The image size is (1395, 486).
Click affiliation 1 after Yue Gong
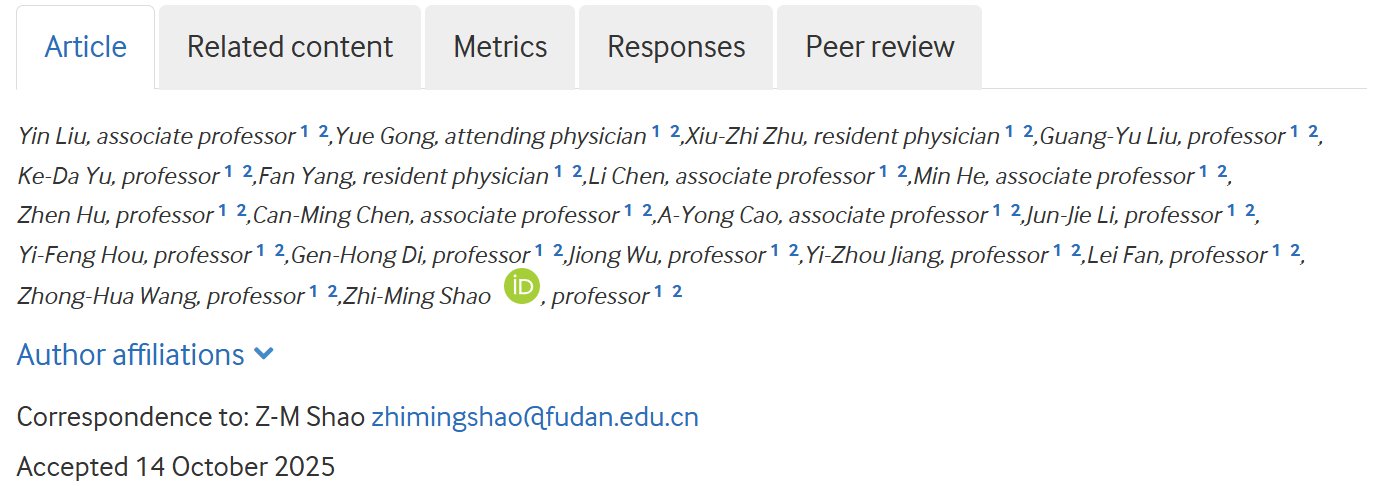[x=657, y=131]
